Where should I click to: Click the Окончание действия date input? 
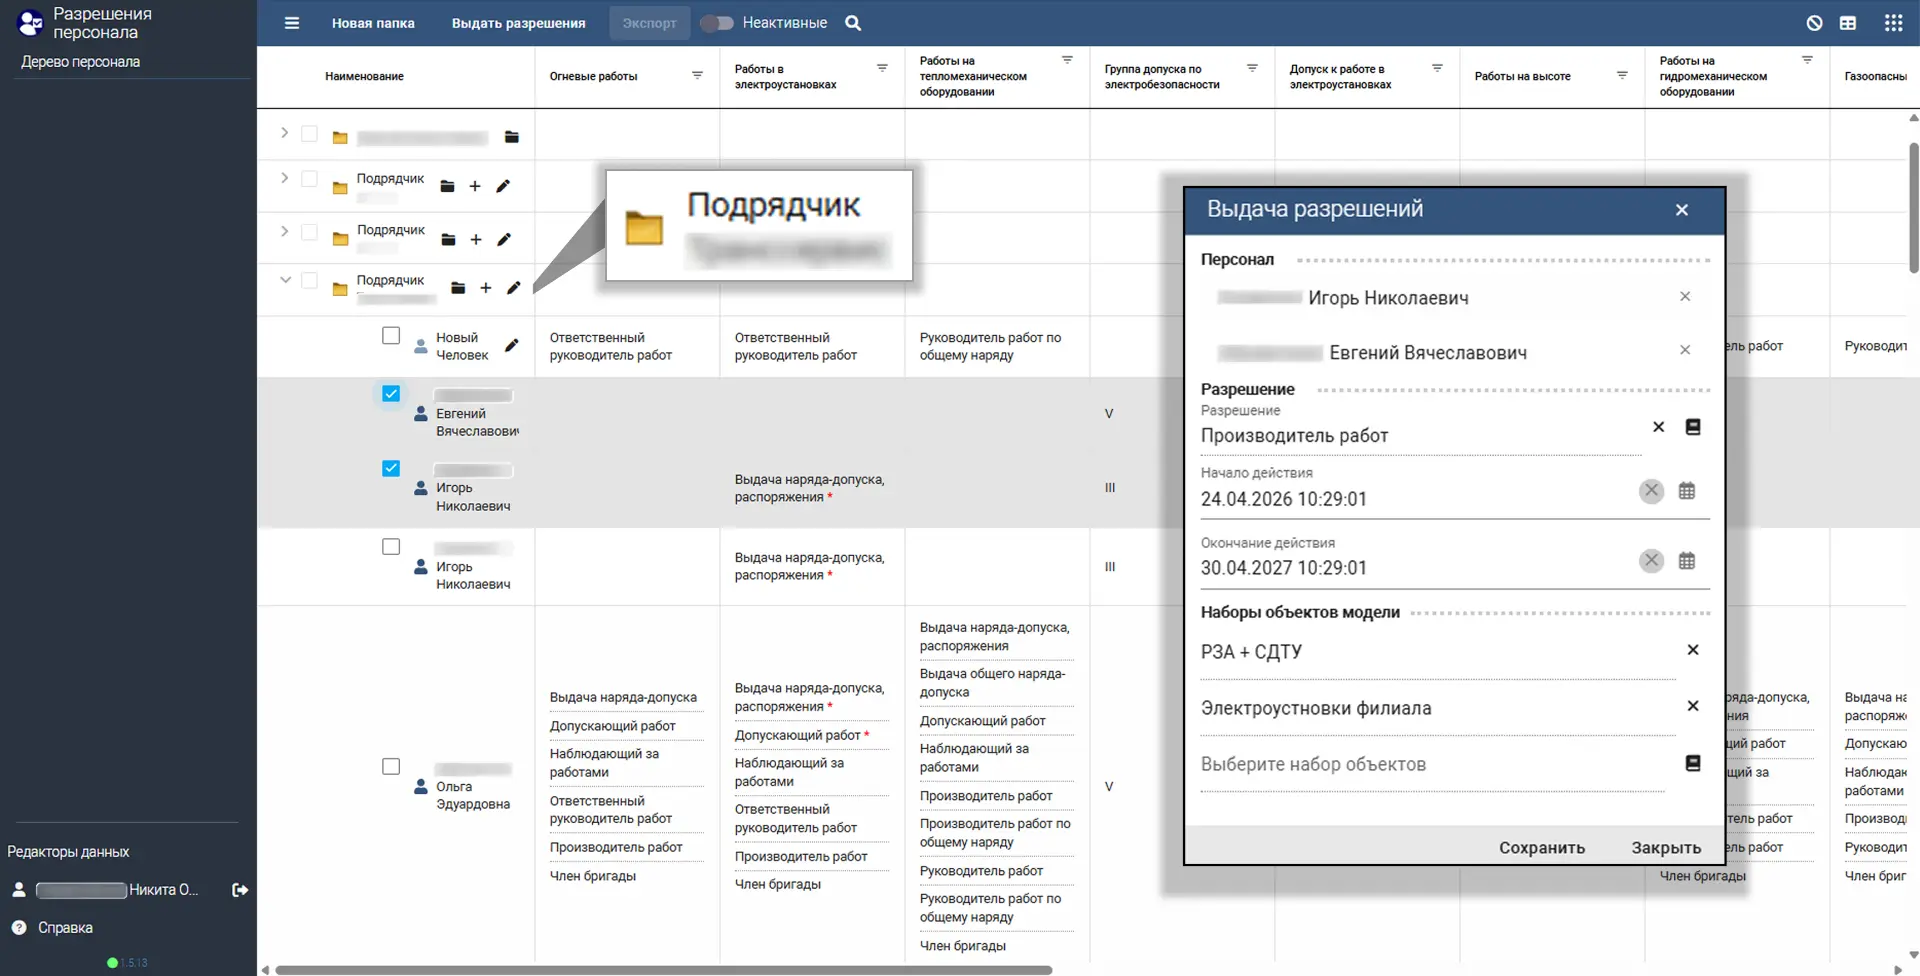pyautogui.click(x=1418, y=568)
